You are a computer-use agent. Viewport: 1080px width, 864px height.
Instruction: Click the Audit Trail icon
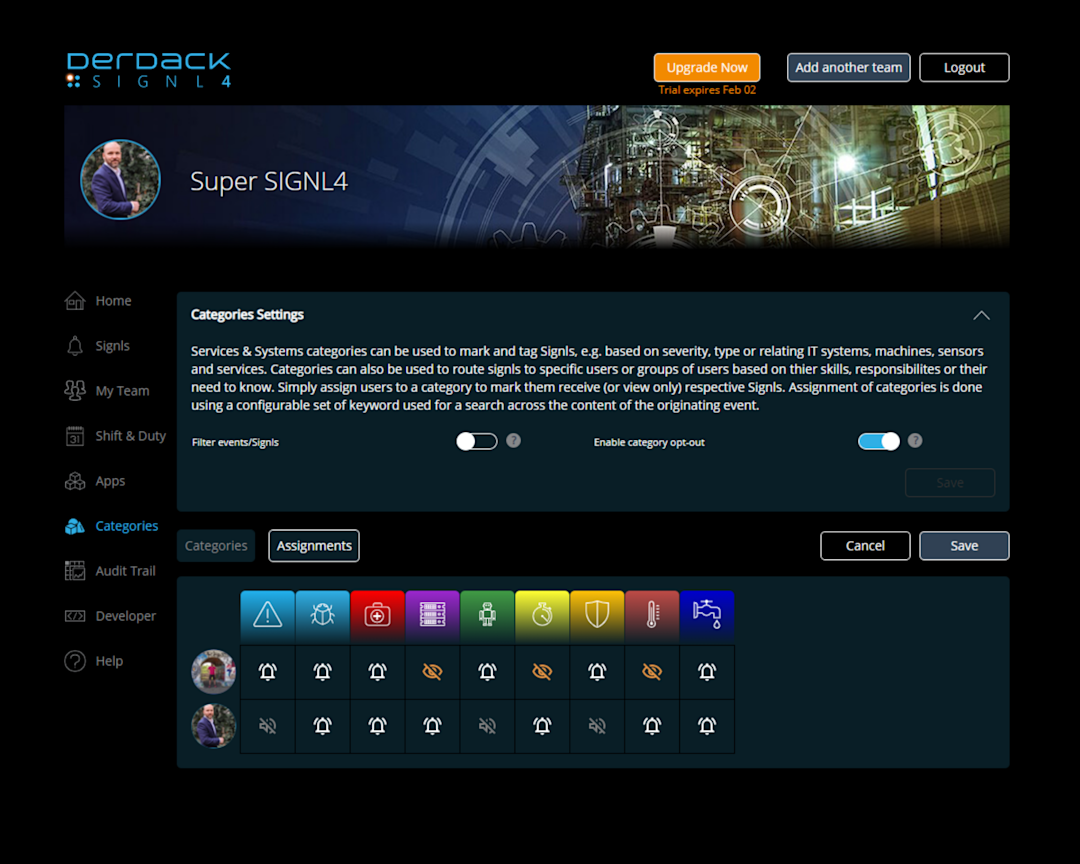(x=75, y=570)
